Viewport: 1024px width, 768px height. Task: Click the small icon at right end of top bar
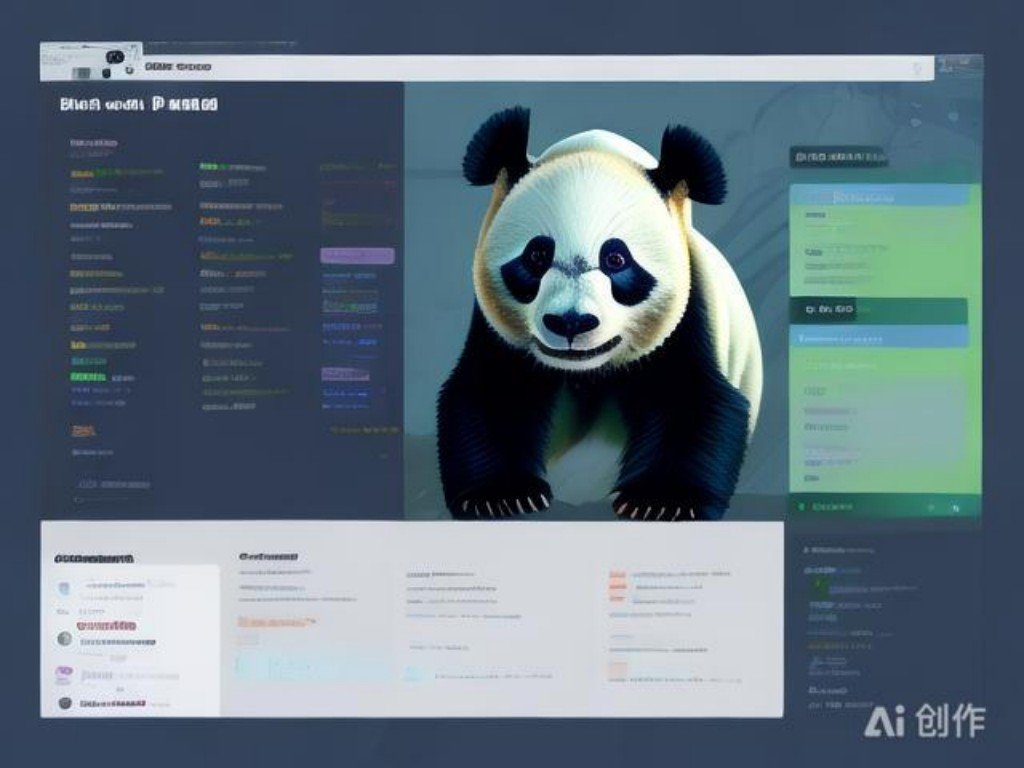coord(917,68)
